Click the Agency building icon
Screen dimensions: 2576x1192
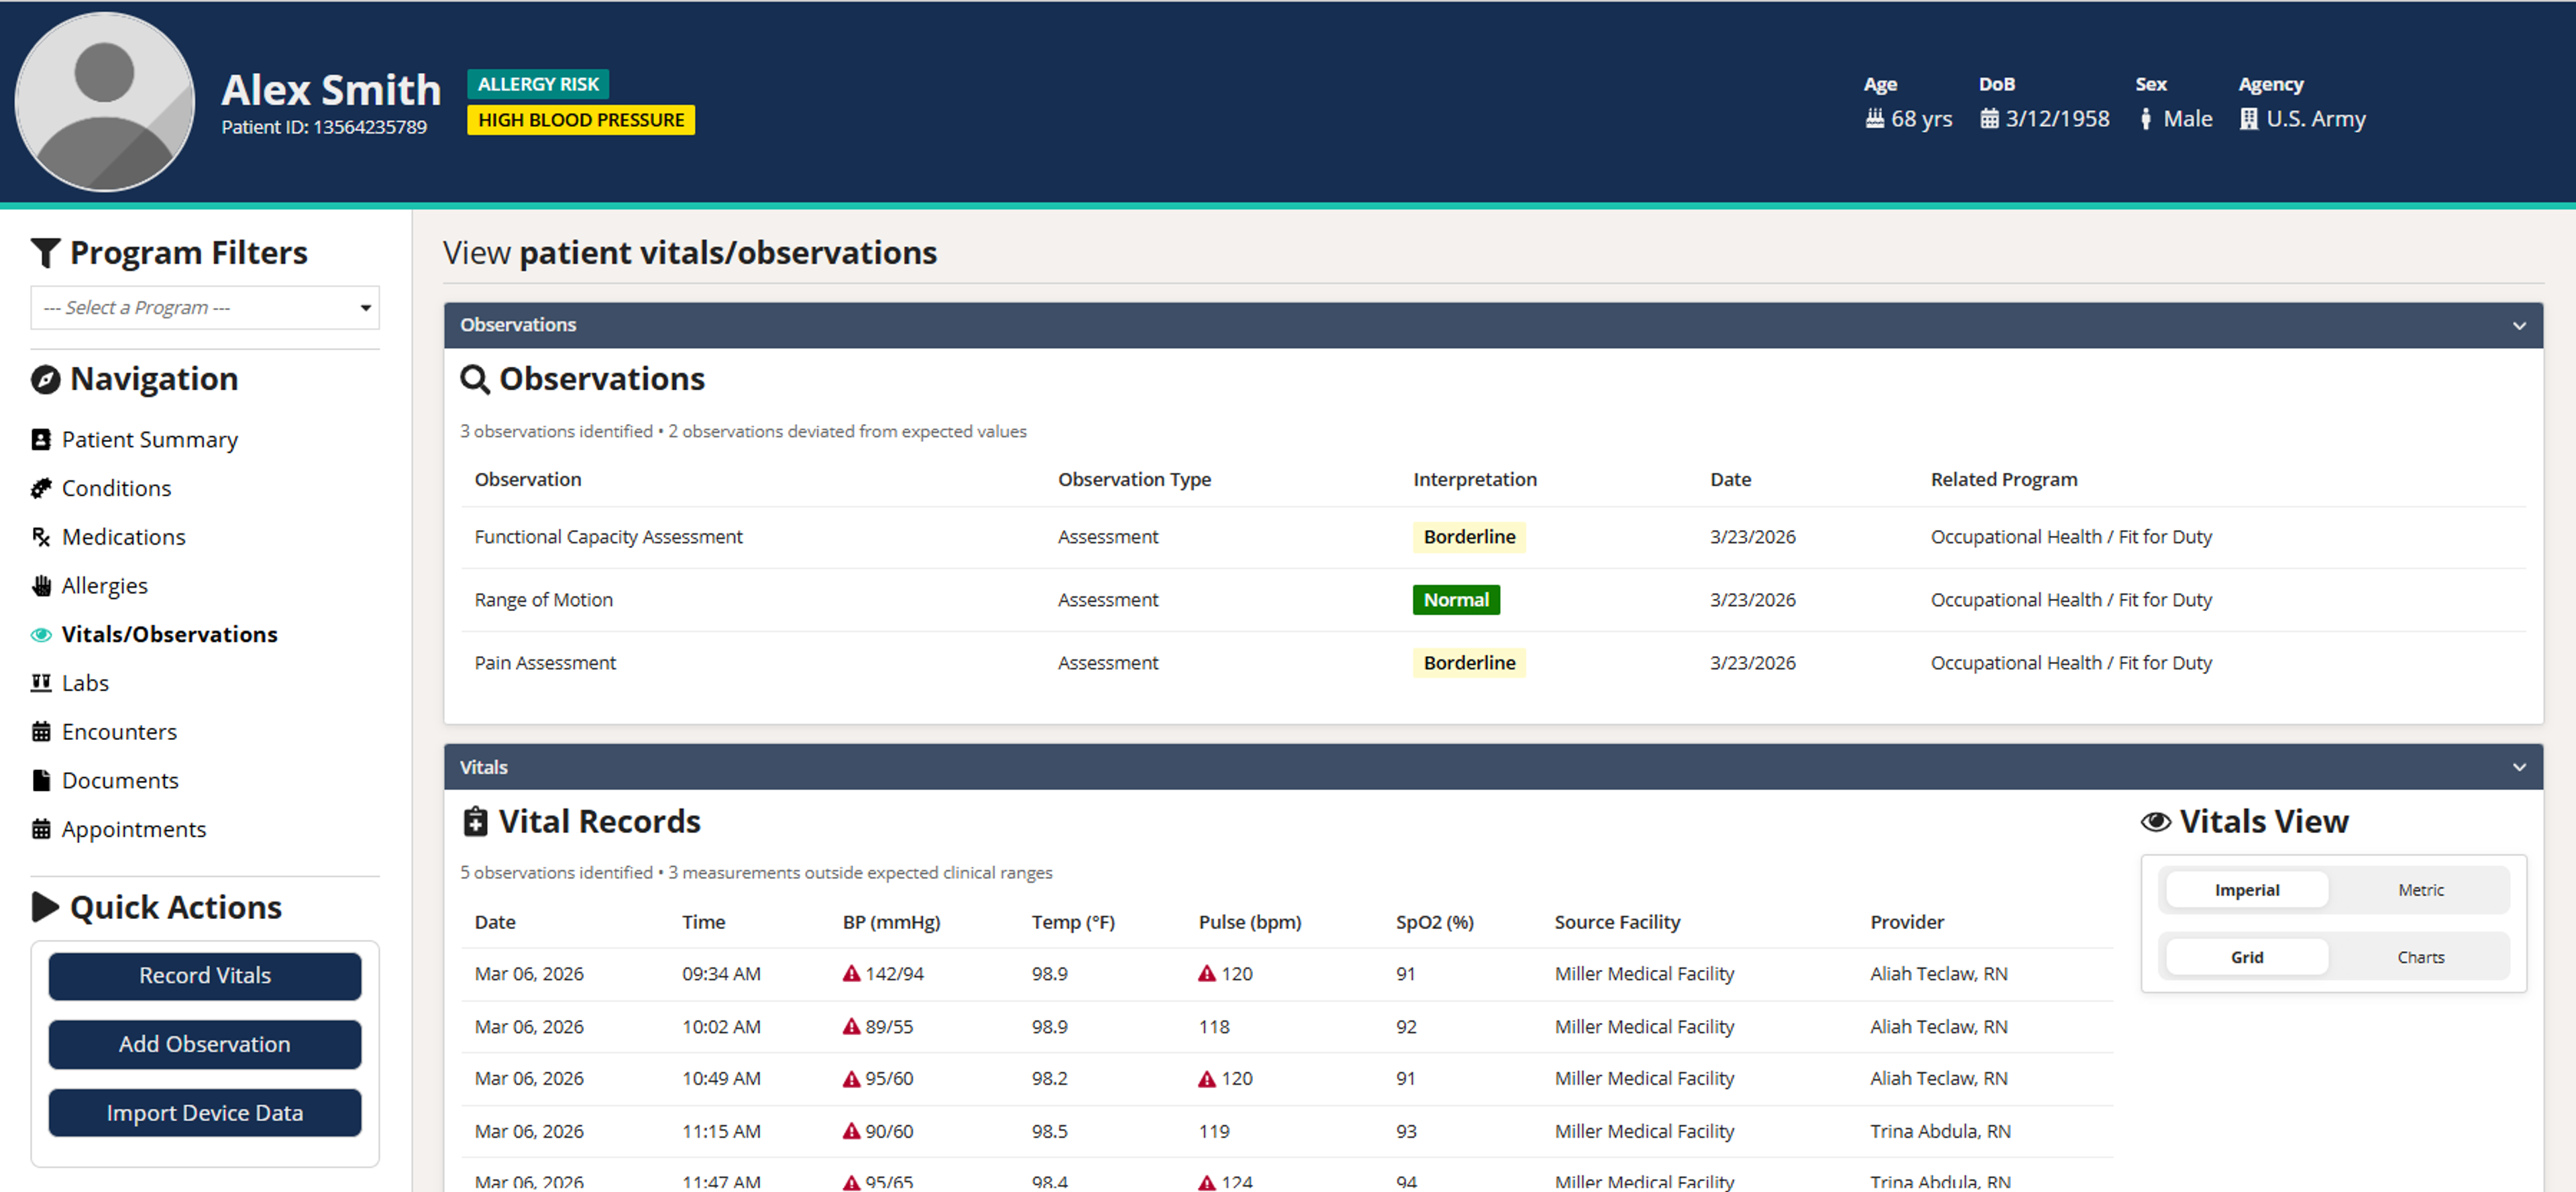coord(2249,119)
